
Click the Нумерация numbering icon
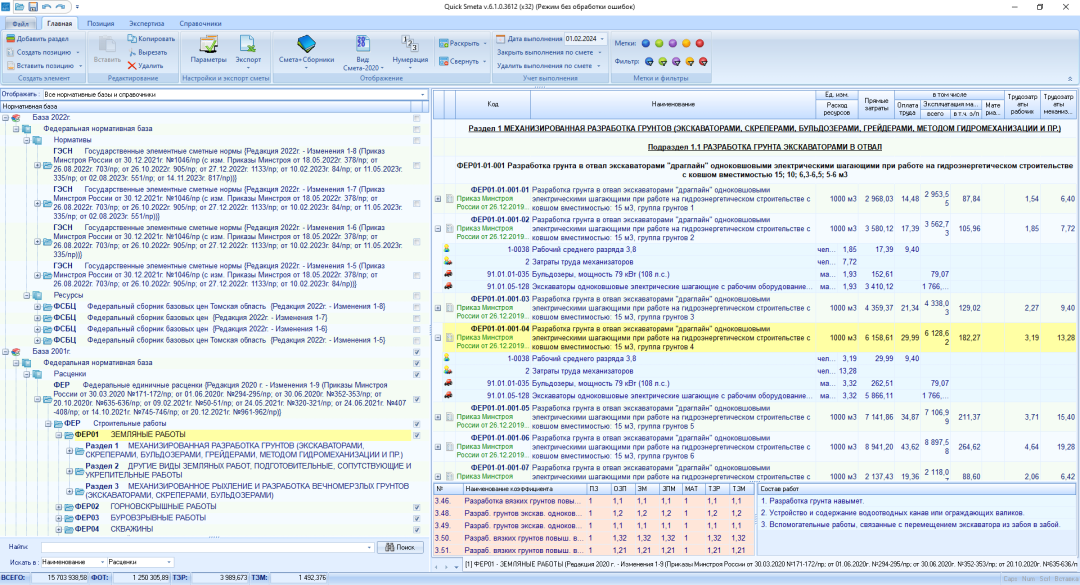point(410,44)
